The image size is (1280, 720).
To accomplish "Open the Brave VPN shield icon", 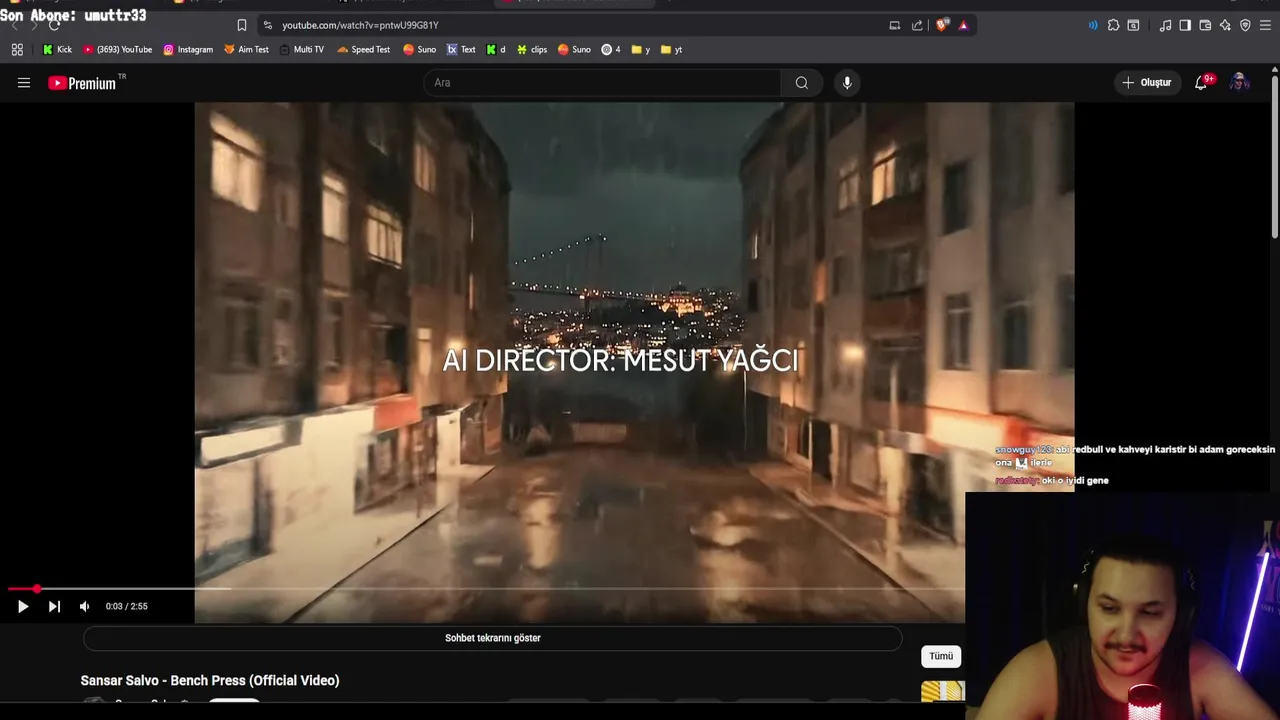I will (1245, 25).
